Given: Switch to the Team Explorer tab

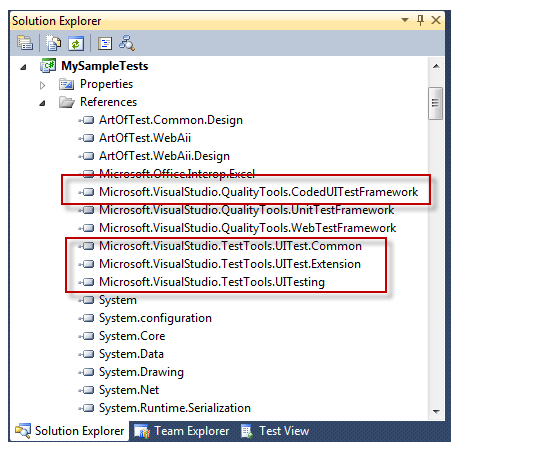Looking at the screenshot, I should pos(181,431).
